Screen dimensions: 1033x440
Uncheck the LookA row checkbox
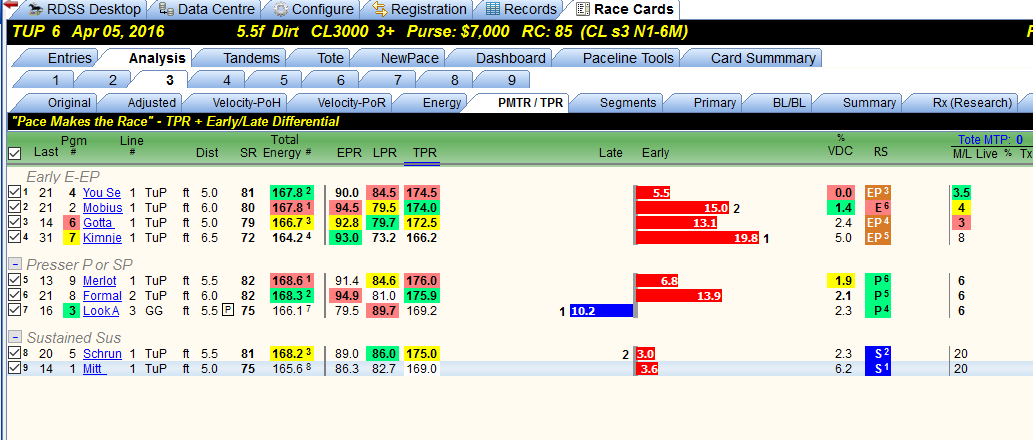tap(14, 311)
